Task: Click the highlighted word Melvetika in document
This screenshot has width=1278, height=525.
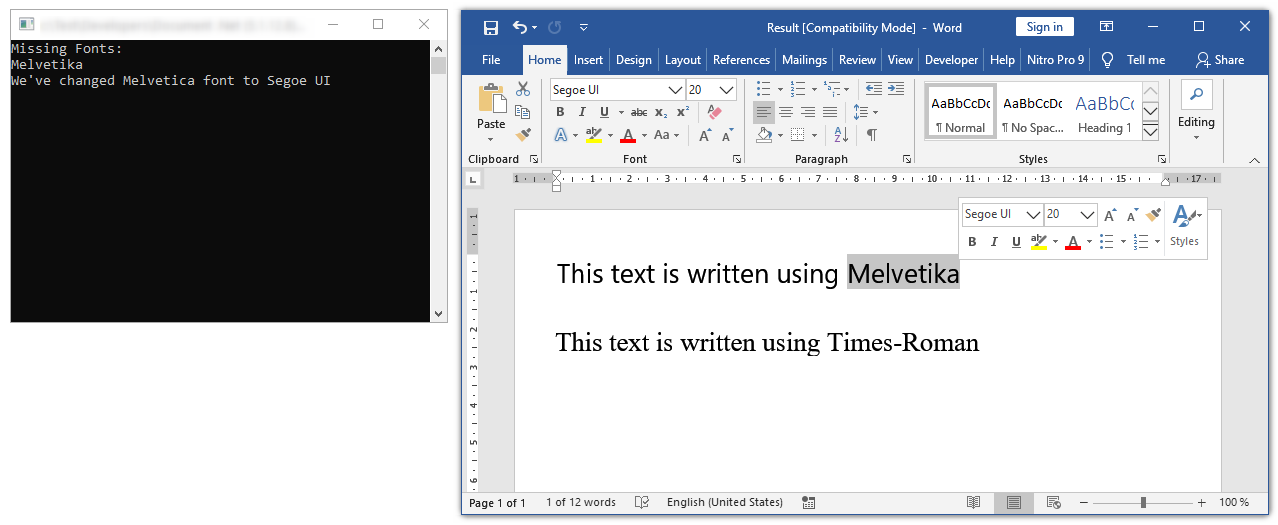Action: click(903, 273)
